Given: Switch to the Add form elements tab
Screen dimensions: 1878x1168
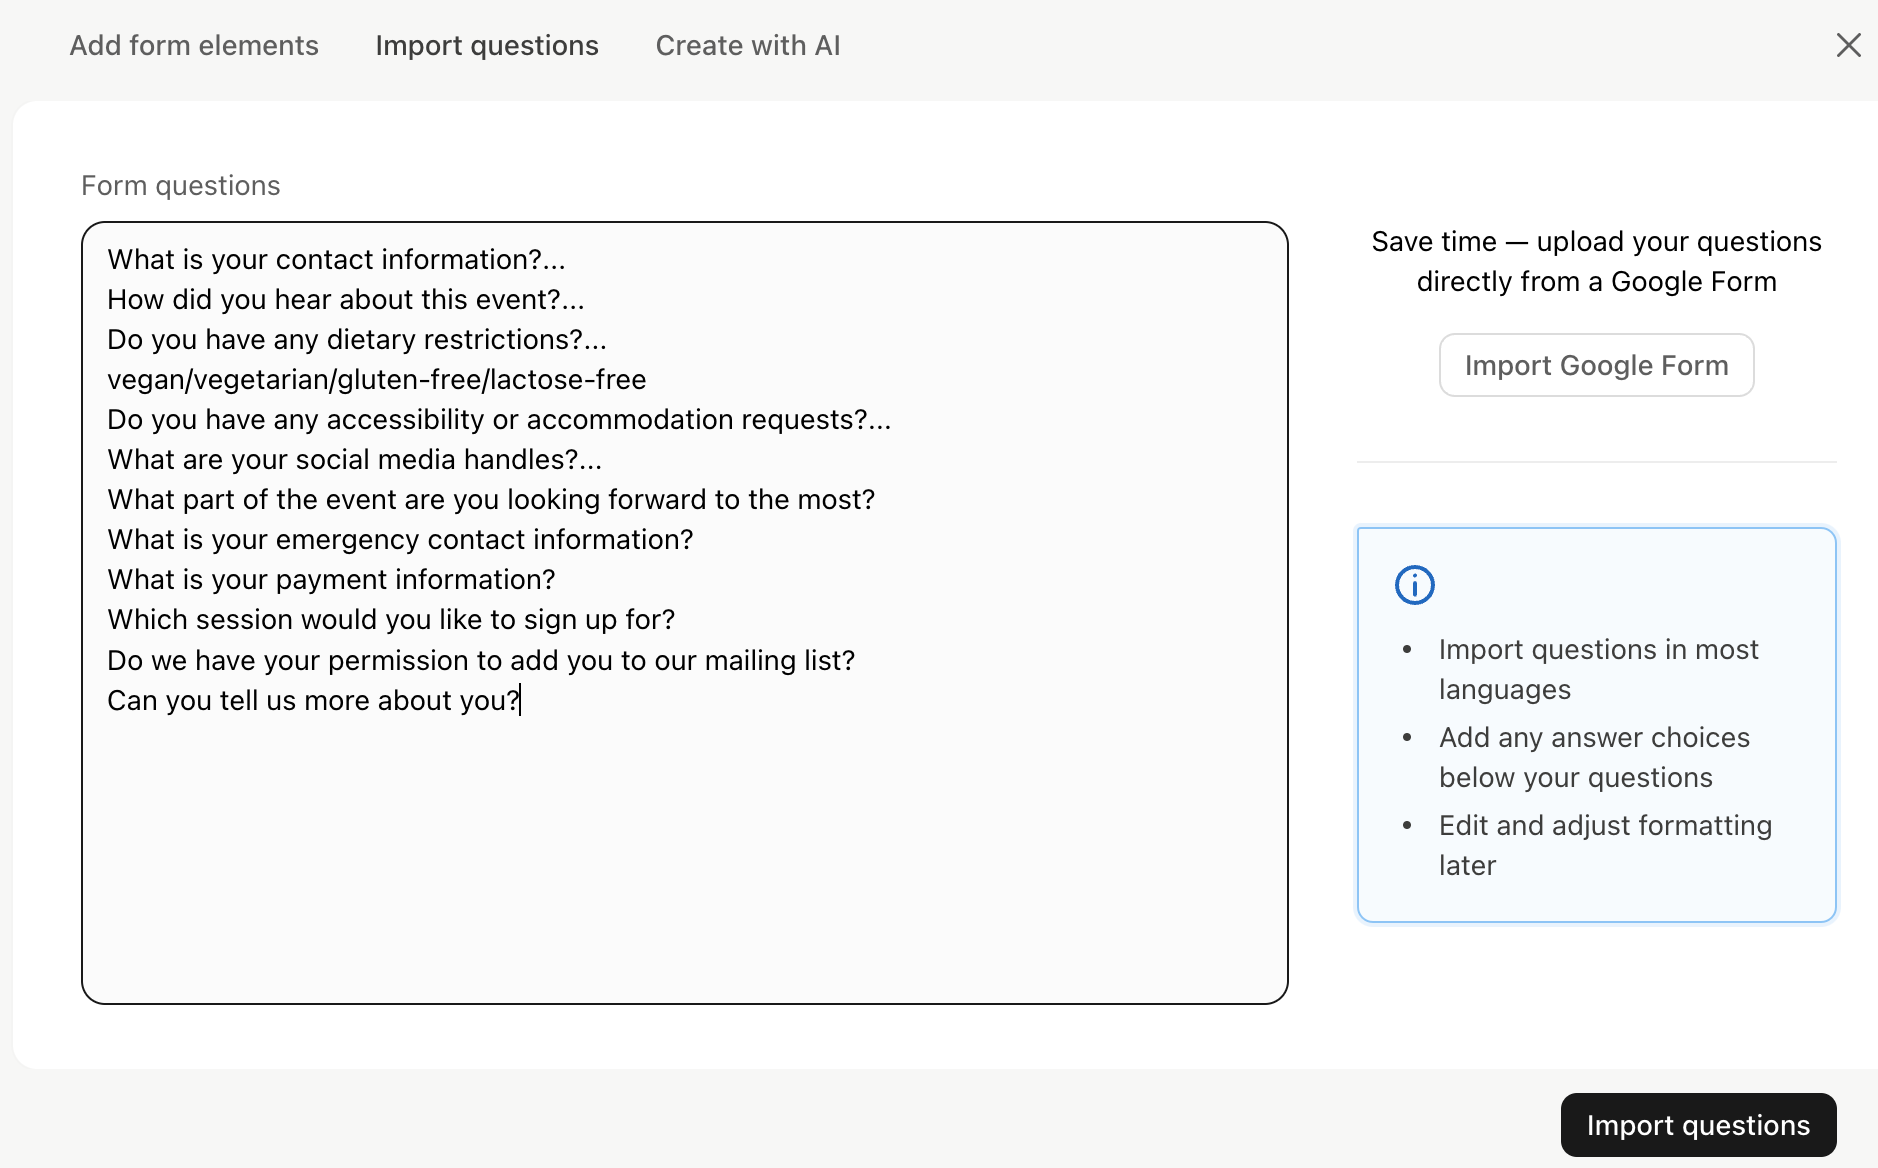Looking at the screenshot, I should (x=194, y=45).
